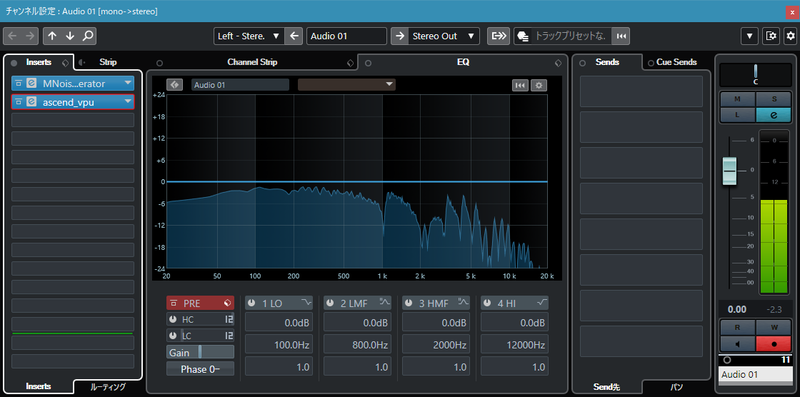Toggle record enable red button
800x397 pixels.
pos(773,343)
